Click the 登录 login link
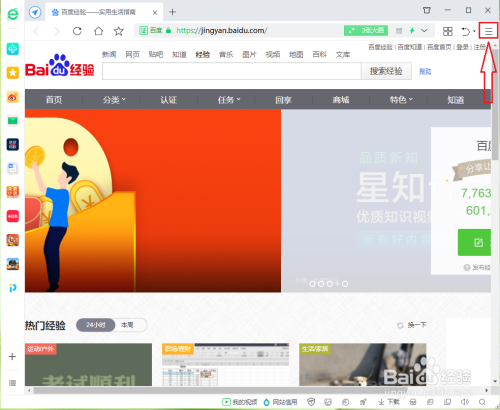500x410 pixels. [x=462, y=47]
